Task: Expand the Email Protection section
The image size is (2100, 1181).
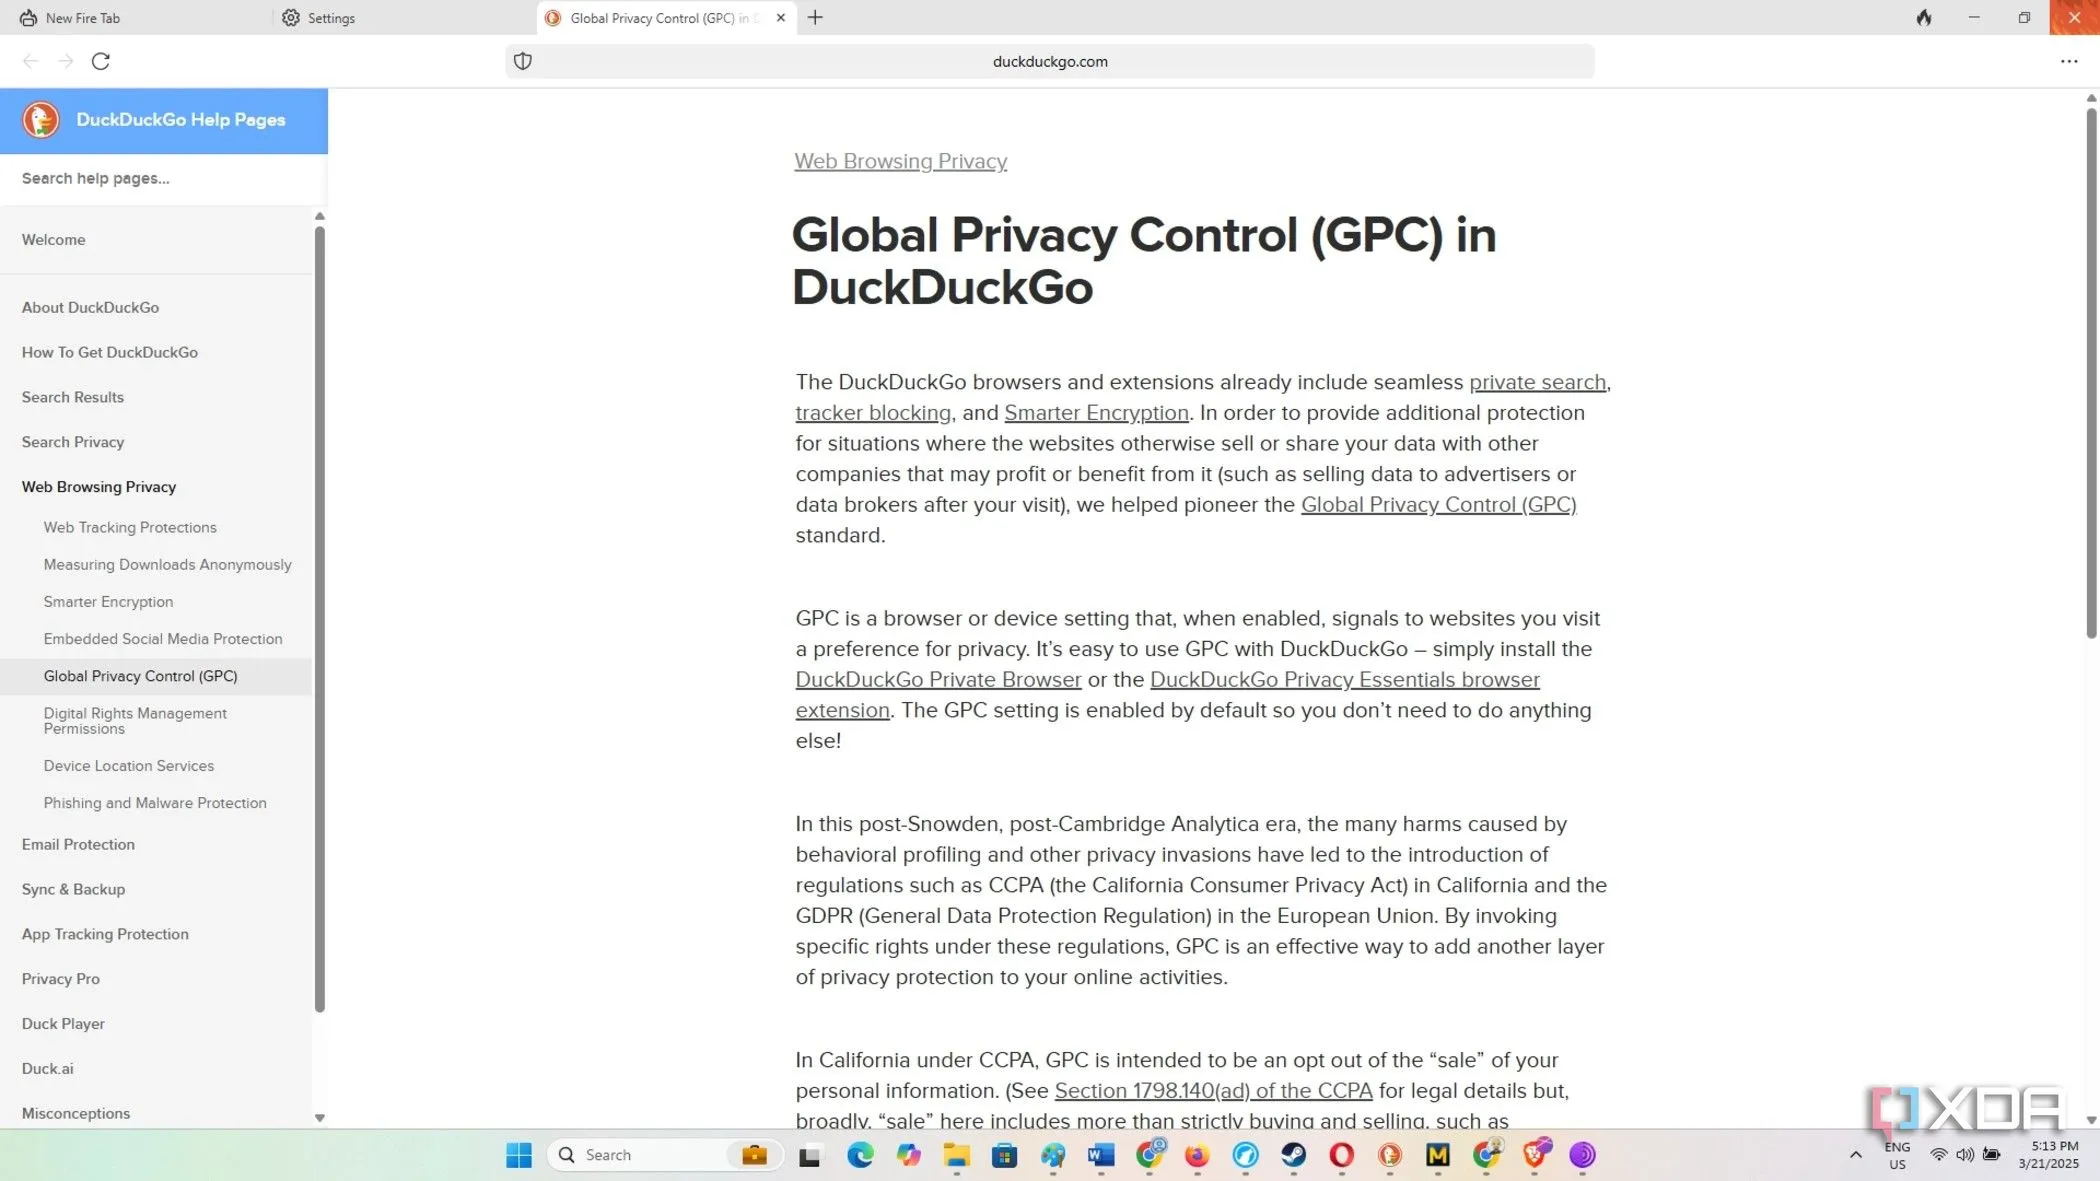Action: [78, 844]
